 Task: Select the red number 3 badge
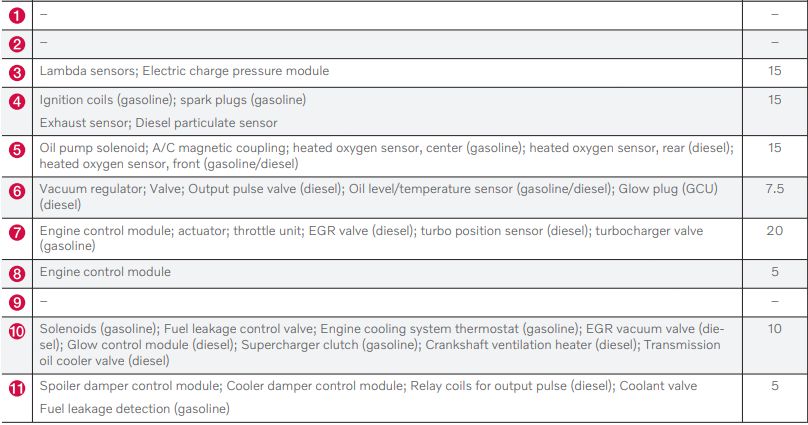16,72
